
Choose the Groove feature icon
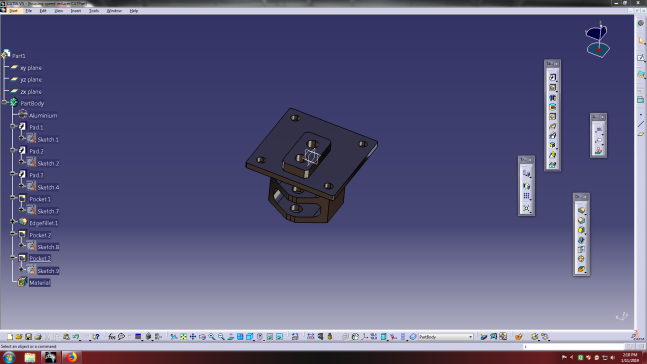click(x=553, y=107)
